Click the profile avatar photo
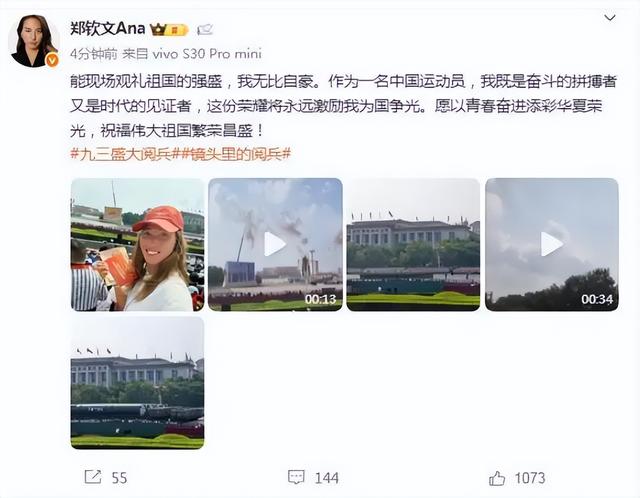The width and height of the screenshot is (640, 498). tap(33, 41)
